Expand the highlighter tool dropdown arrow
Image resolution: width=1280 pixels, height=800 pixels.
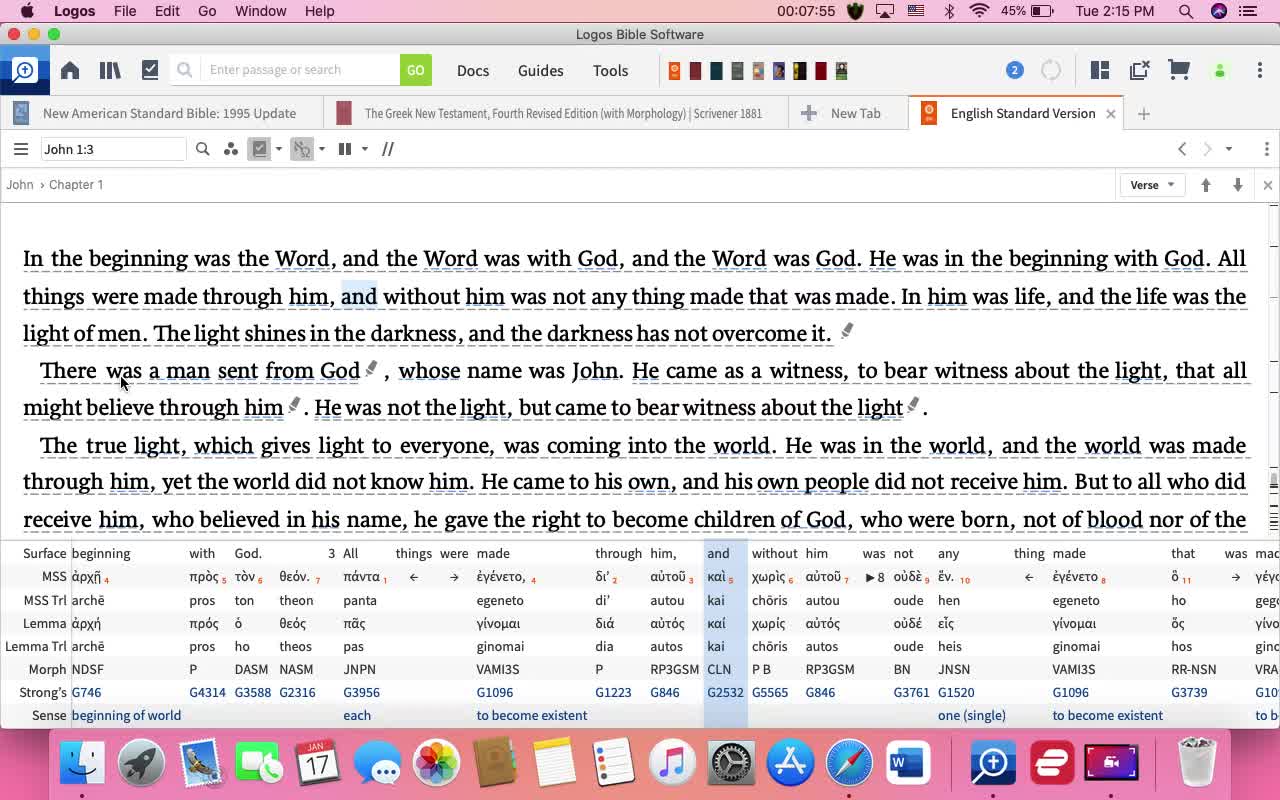click(322, 149)
